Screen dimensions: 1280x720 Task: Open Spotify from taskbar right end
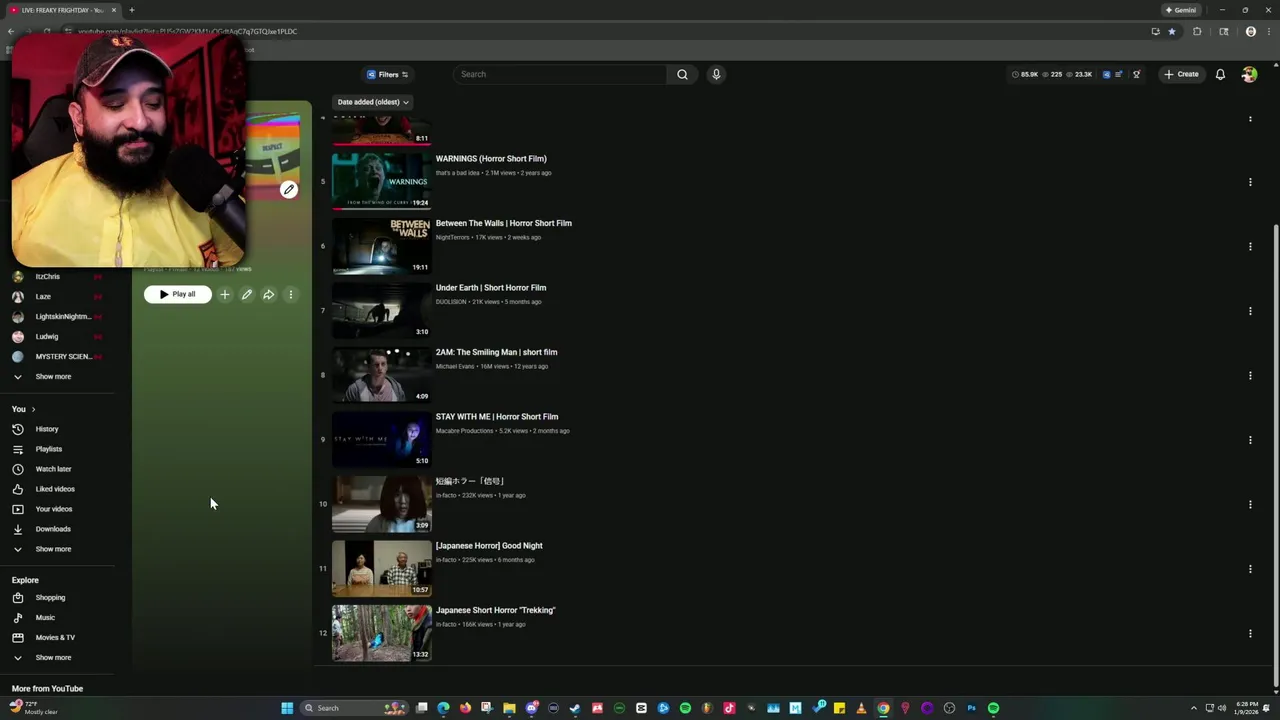click(x=993, y=708)
